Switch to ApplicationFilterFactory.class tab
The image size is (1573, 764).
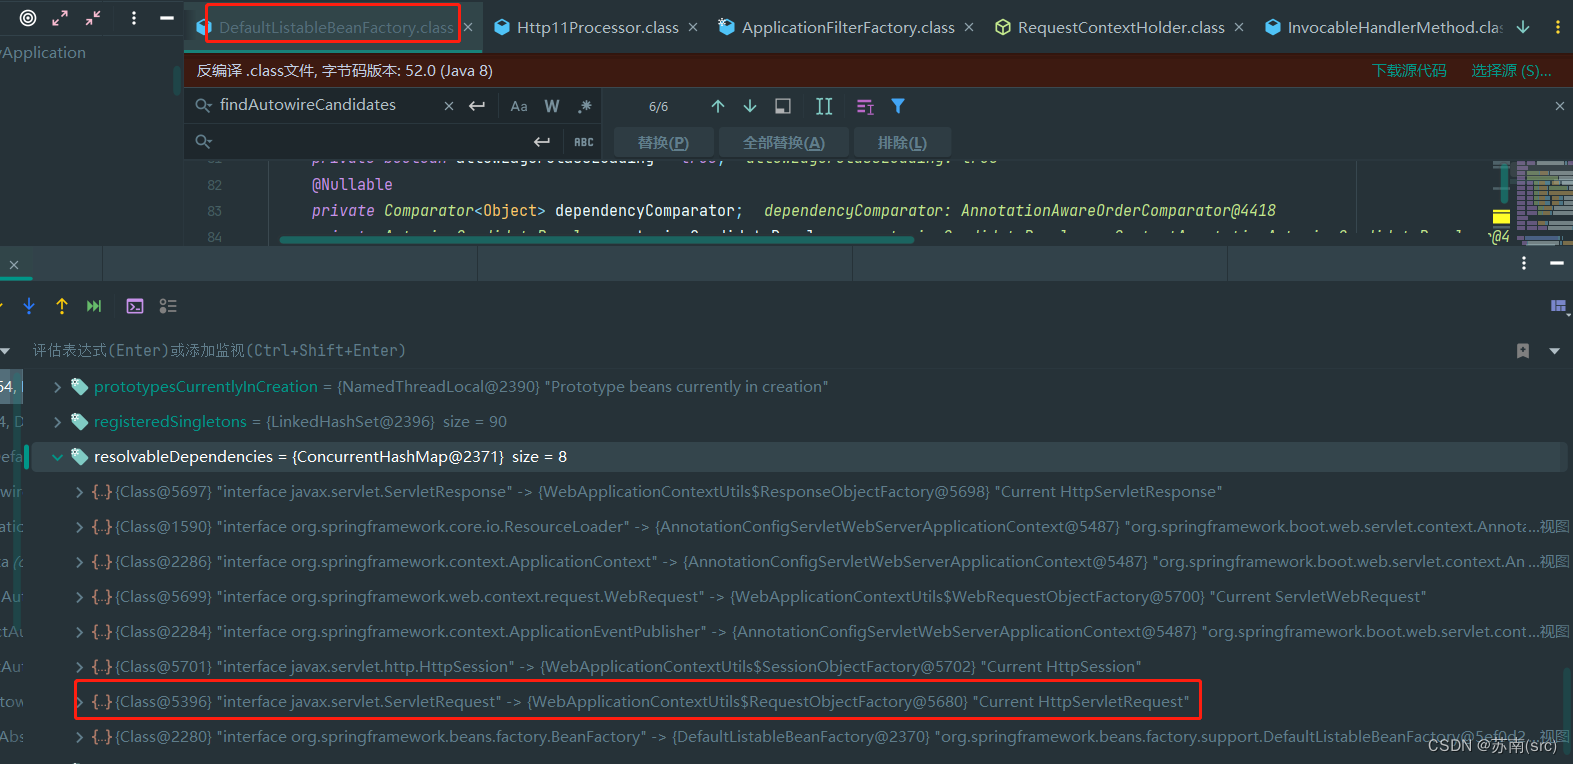848,28
